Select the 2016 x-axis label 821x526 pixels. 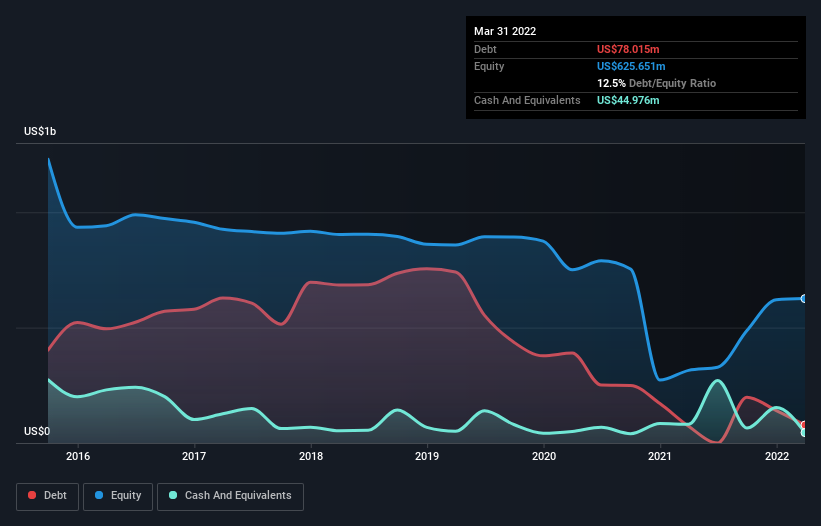tap(78, 456)
